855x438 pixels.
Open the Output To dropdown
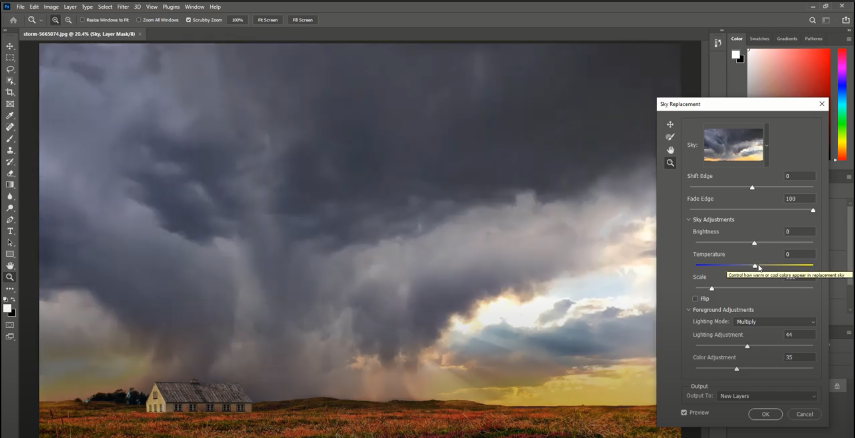(767, 396)
